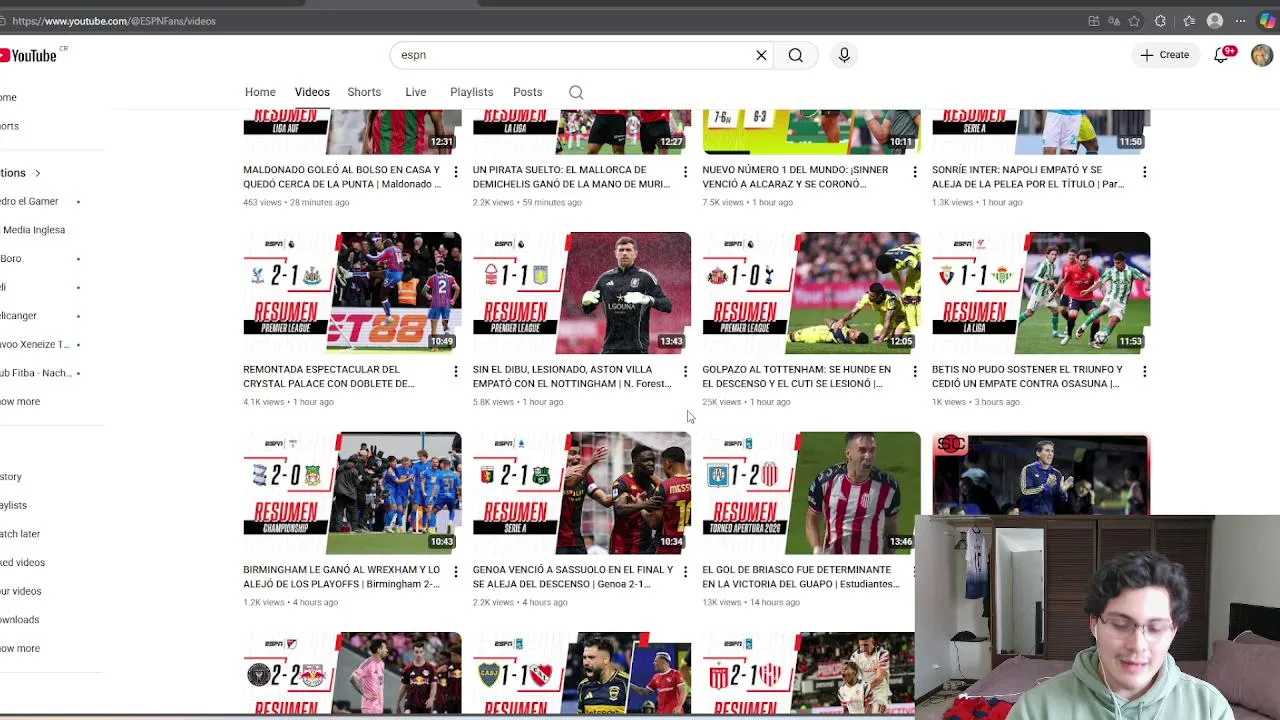Open the Shorts tab

click(x=364, y=92)
